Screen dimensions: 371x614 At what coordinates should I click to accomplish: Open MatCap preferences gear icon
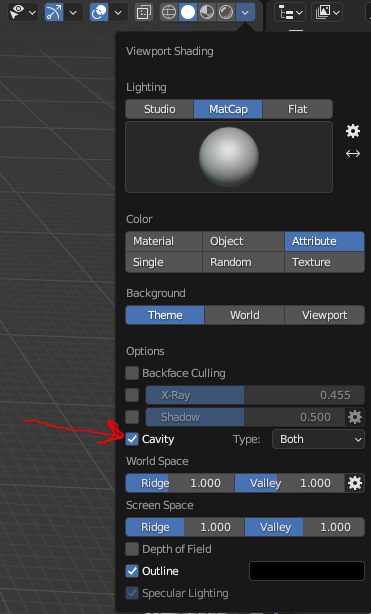(x=353, y=131)
